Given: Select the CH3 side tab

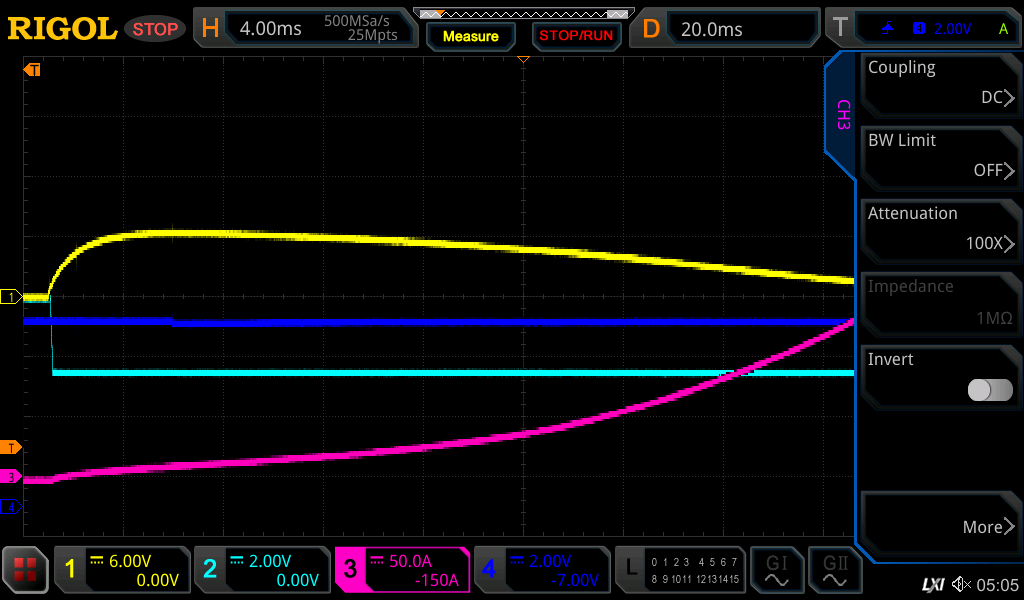Looking at the screenshot, I should click(x=842, y=115).
